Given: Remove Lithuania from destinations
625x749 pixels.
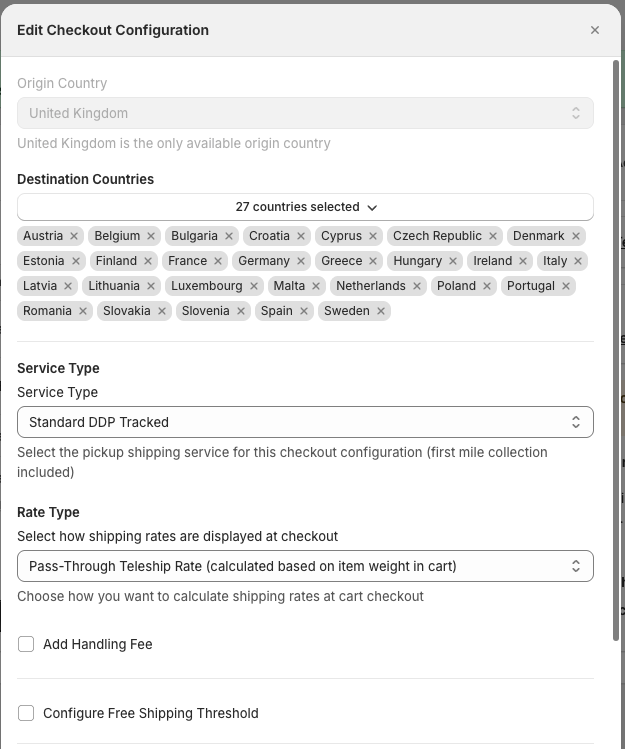Looking at the screenshot, I should pos(151,286).
